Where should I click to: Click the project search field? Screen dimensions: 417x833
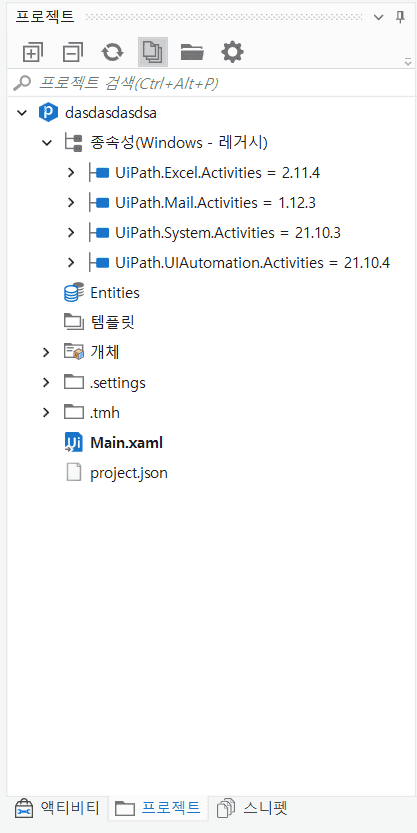pyautogui.click(x=211, y=83)
